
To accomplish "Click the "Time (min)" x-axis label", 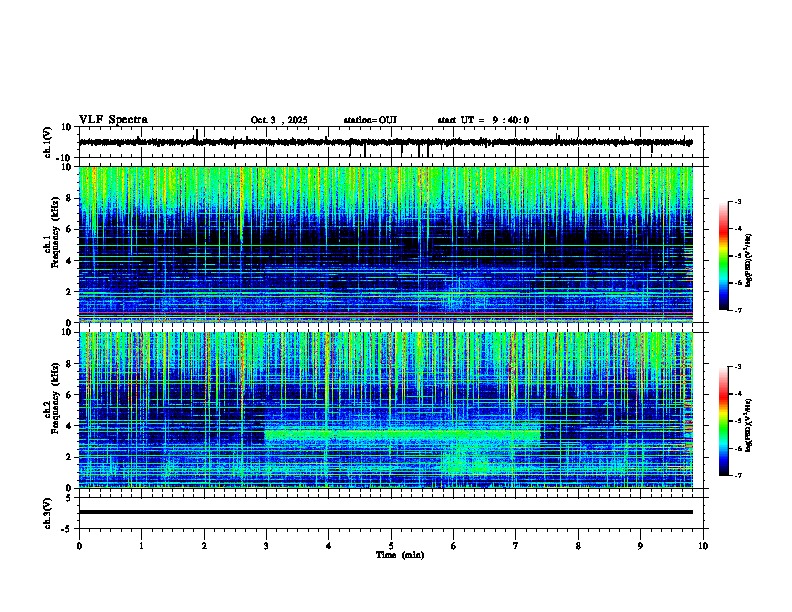I will coord(400,555).
